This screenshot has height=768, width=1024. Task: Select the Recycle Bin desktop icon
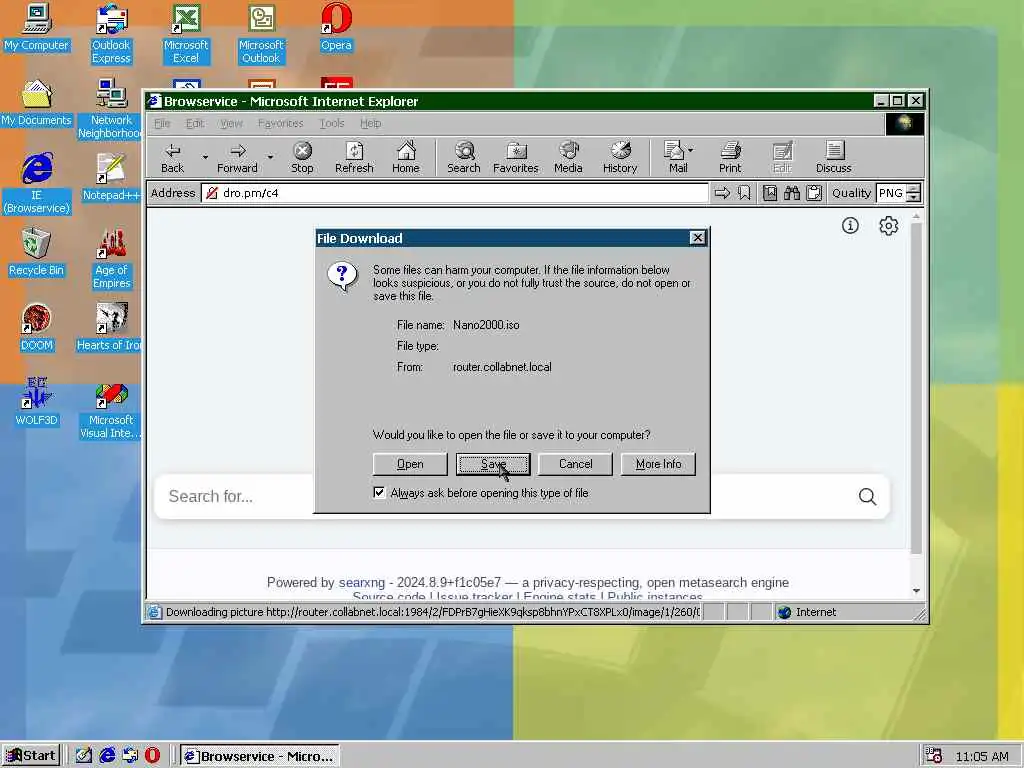[x=36, y=253]
